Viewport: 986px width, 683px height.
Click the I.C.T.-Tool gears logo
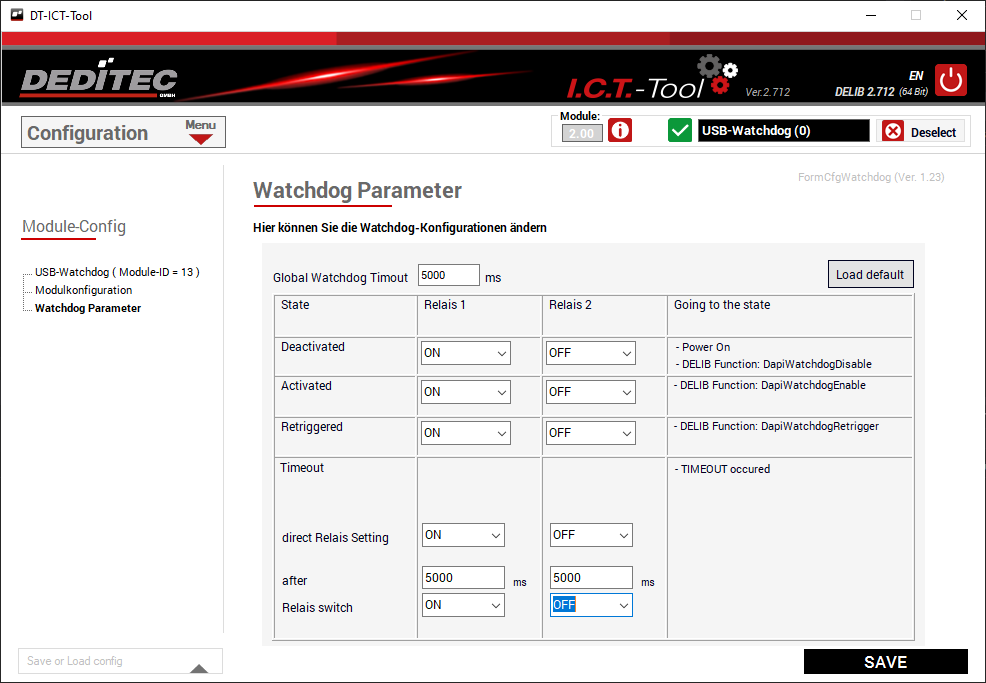[716, 75]
